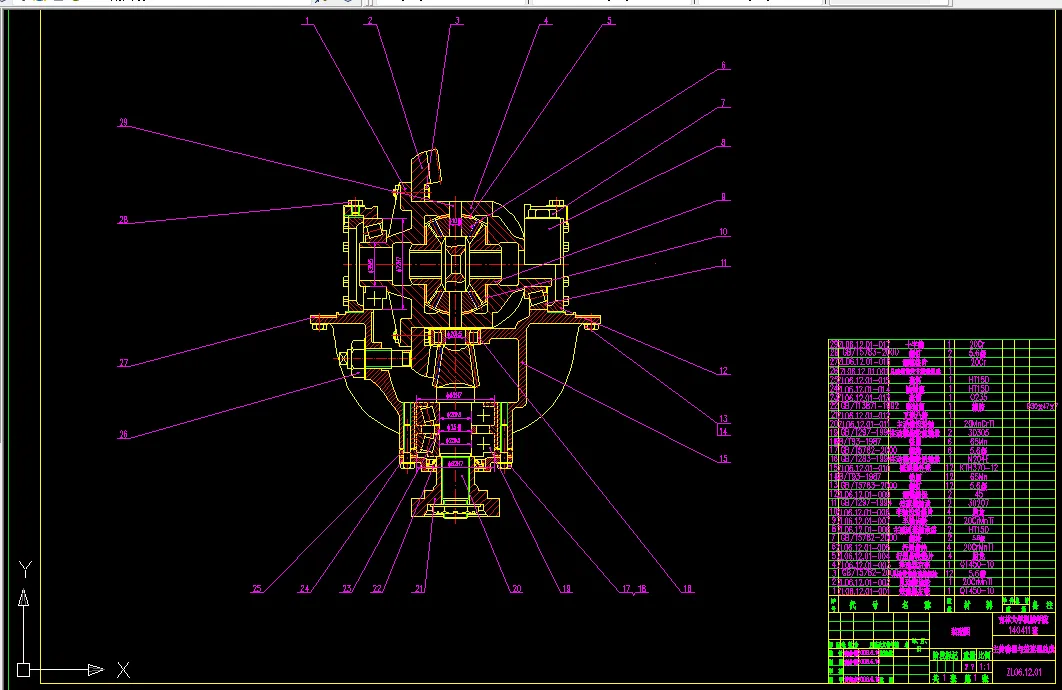Select part callout number 3
The height and width of the screenshot is (690, 1062).
coord(457,21)
